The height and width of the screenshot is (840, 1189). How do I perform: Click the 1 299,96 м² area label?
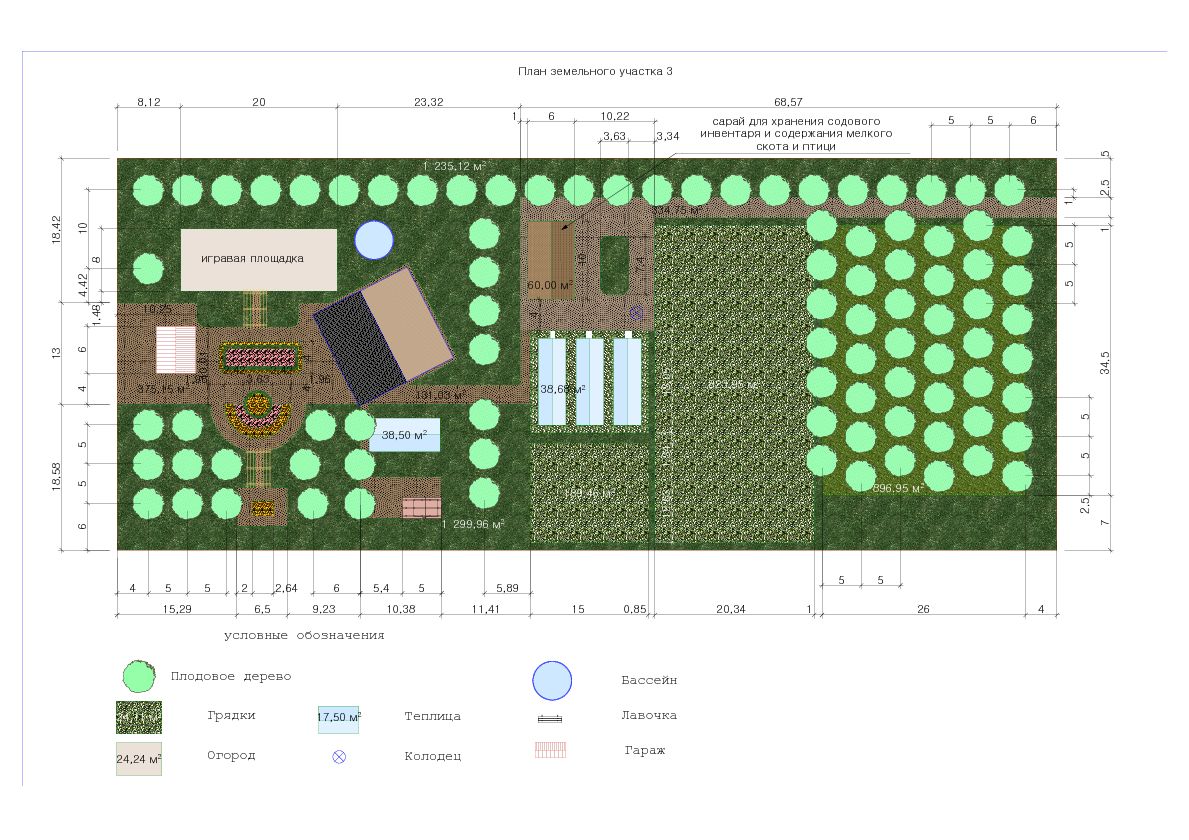coord(473,524)
